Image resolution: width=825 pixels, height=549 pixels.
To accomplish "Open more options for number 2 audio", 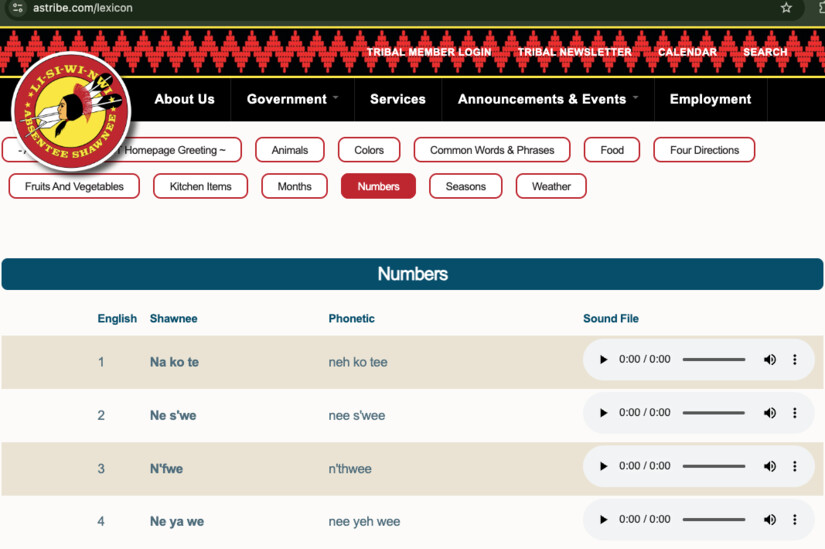I will coord(795,413).
